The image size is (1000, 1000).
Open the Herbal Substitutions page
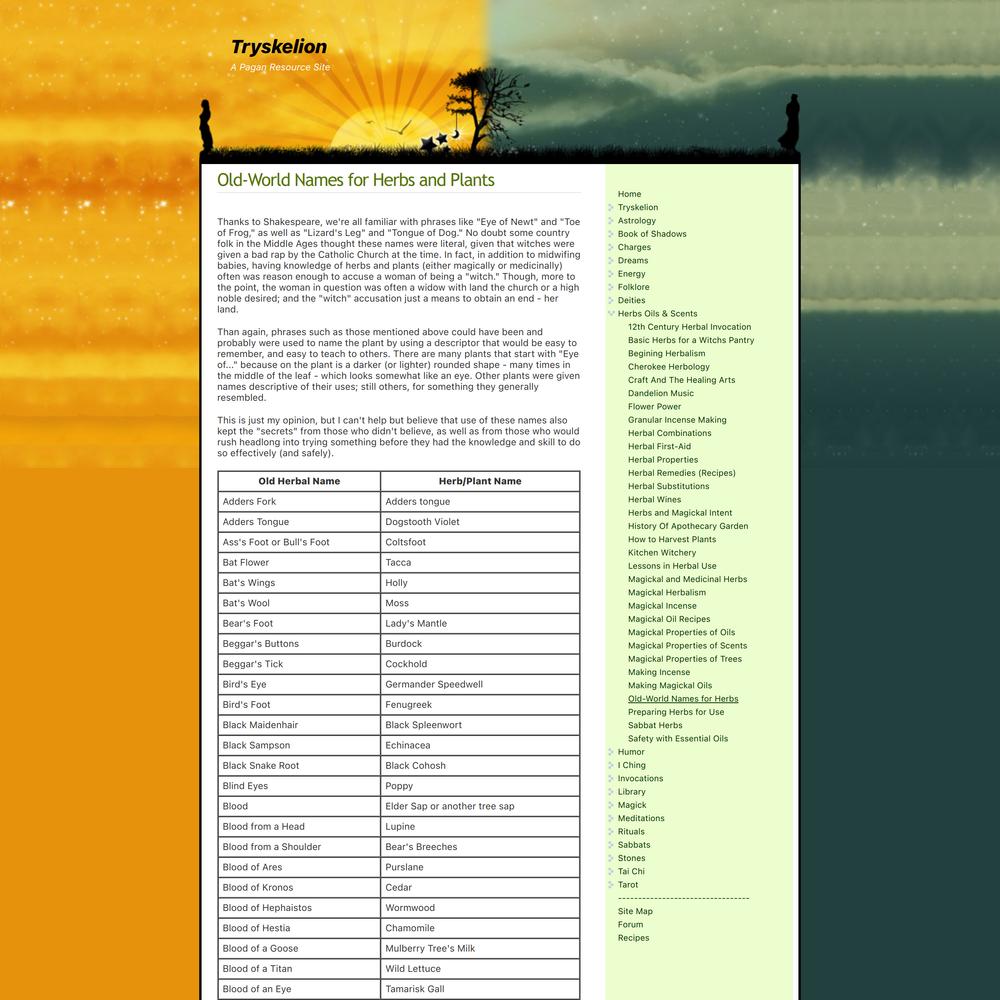pyautogui.click(x=668, y=486)
